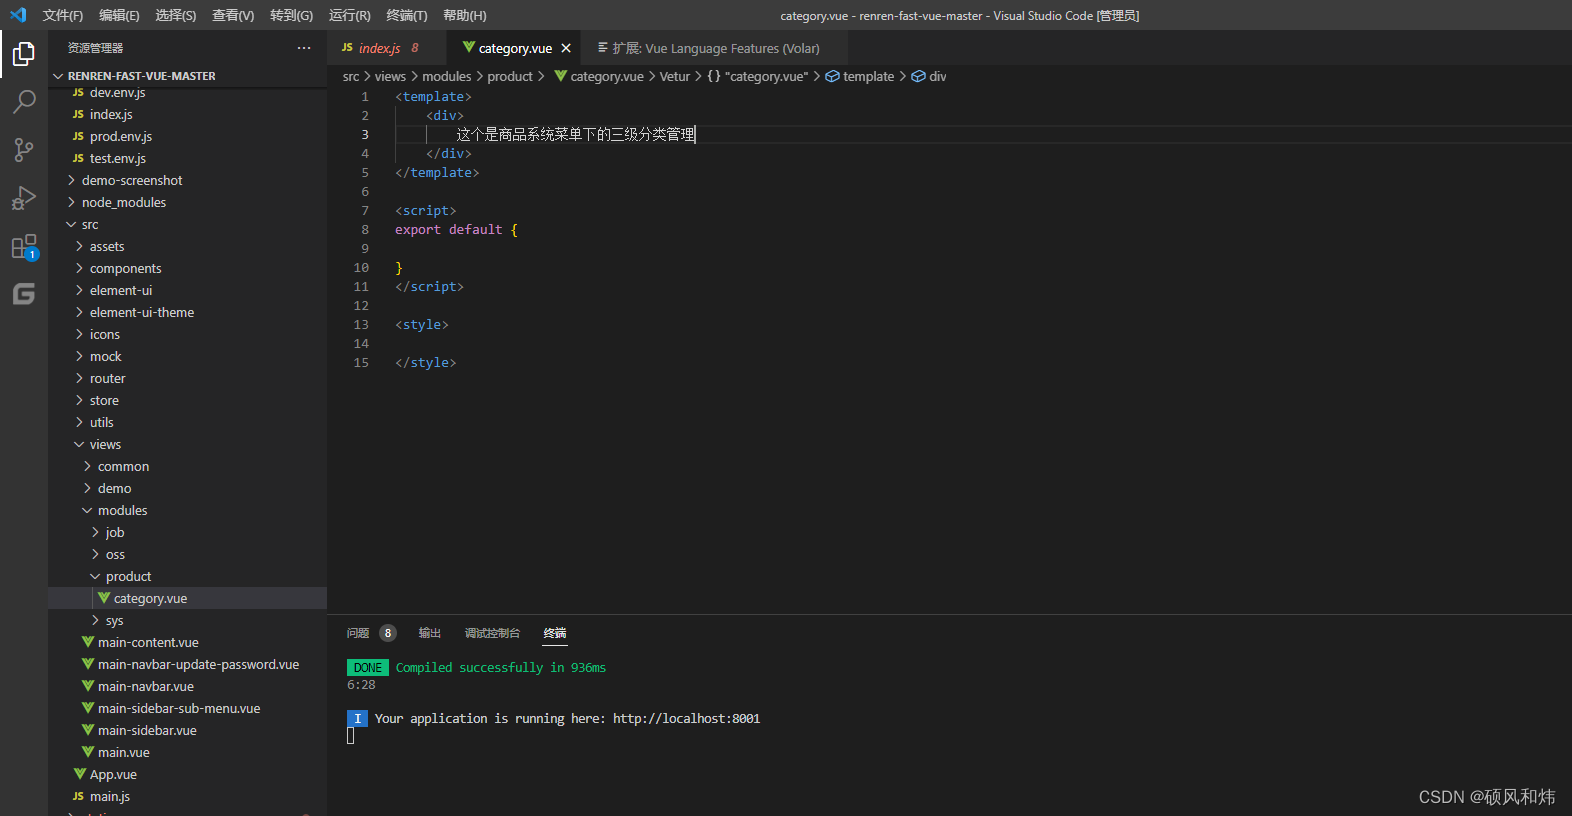Viewport: 1572px width, 816px height.
Task: Expand the icons folder
Action: pos(188,334)
